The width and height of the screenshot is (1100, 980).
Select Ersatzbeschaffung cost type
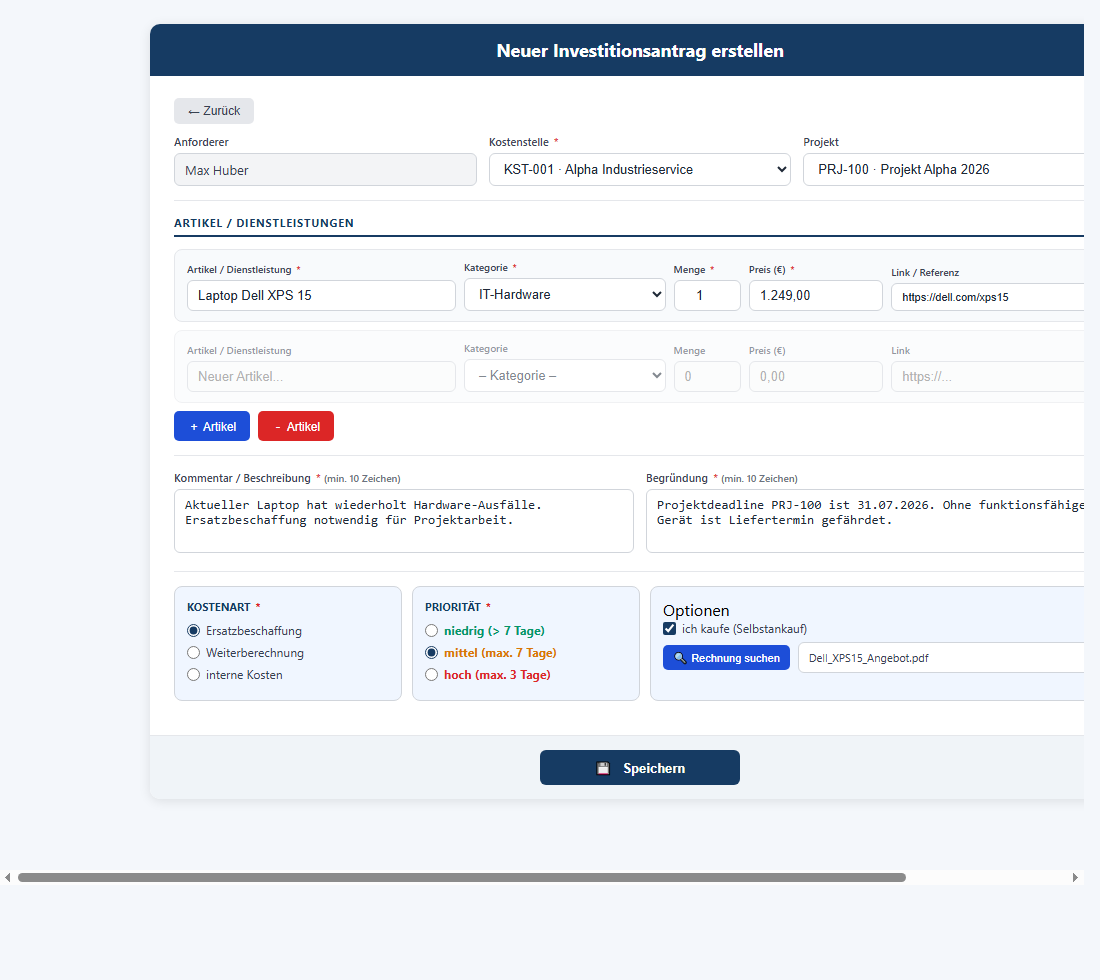click(x=194, y=631)
